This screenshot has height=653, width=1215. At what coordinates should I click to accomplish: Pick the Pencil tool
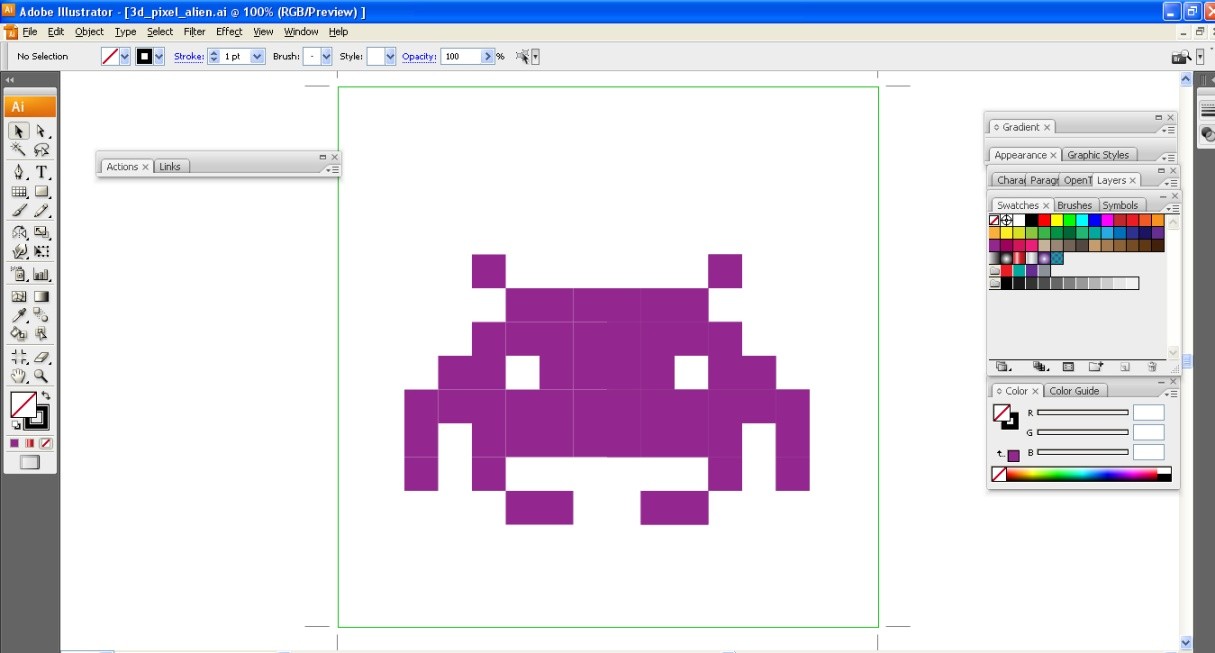[x=42, y=211]
